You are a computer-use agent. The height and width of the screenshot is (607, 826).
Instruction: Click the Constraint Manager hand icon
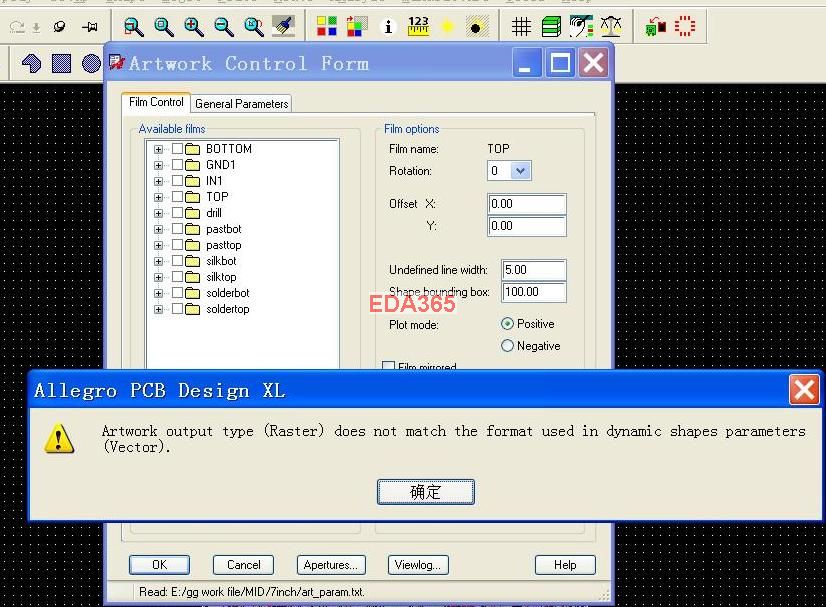(581, 26)
